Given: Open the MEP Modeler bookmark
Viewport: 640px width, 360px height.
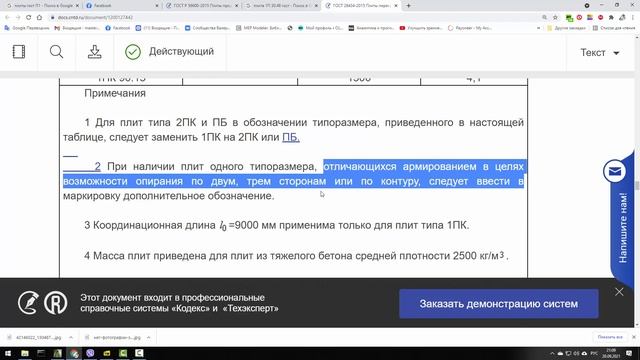Looking at the screenshot, I should click(259, 28).
